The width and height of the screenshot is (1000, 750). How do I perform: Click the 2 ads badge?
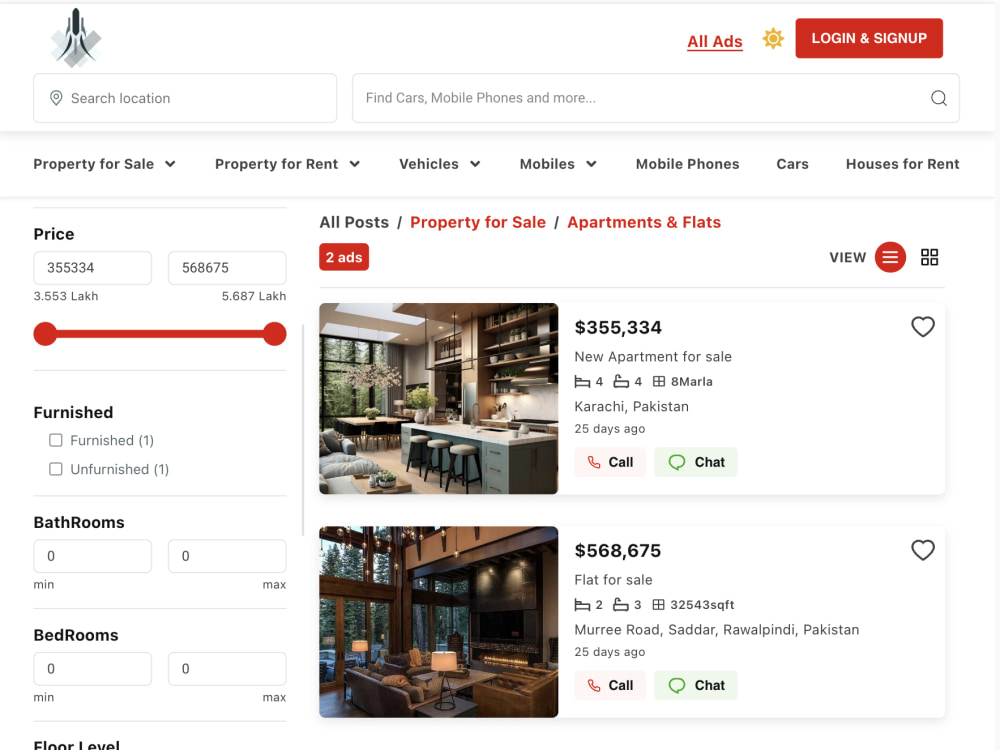pyautogui.click(x=344, y=257)
